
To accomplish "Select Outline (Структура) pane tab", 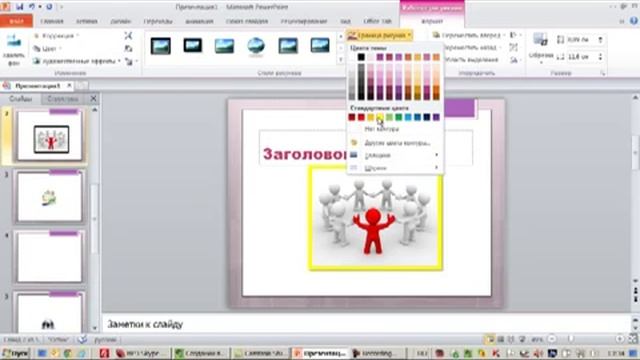I will (x=62, y=99).
